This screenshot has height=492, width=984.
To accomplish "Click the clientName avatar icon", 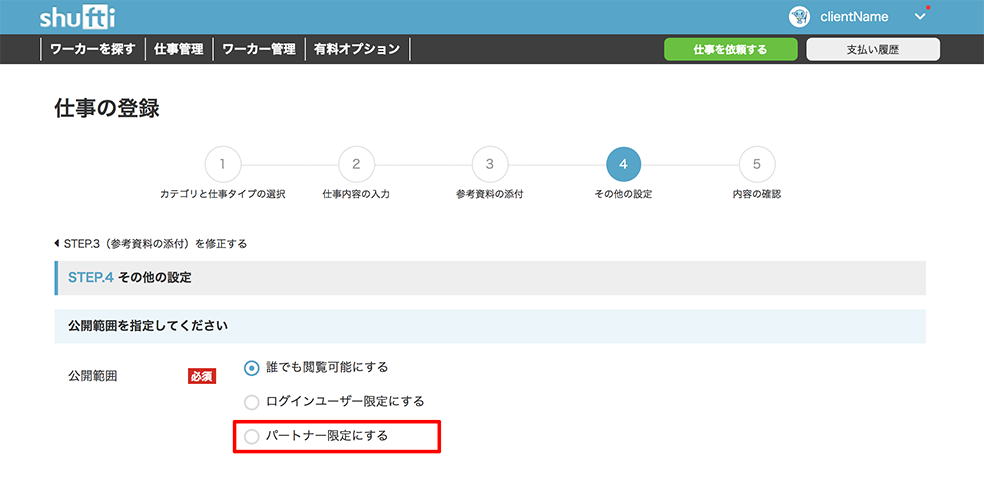I will pos(799,17).
